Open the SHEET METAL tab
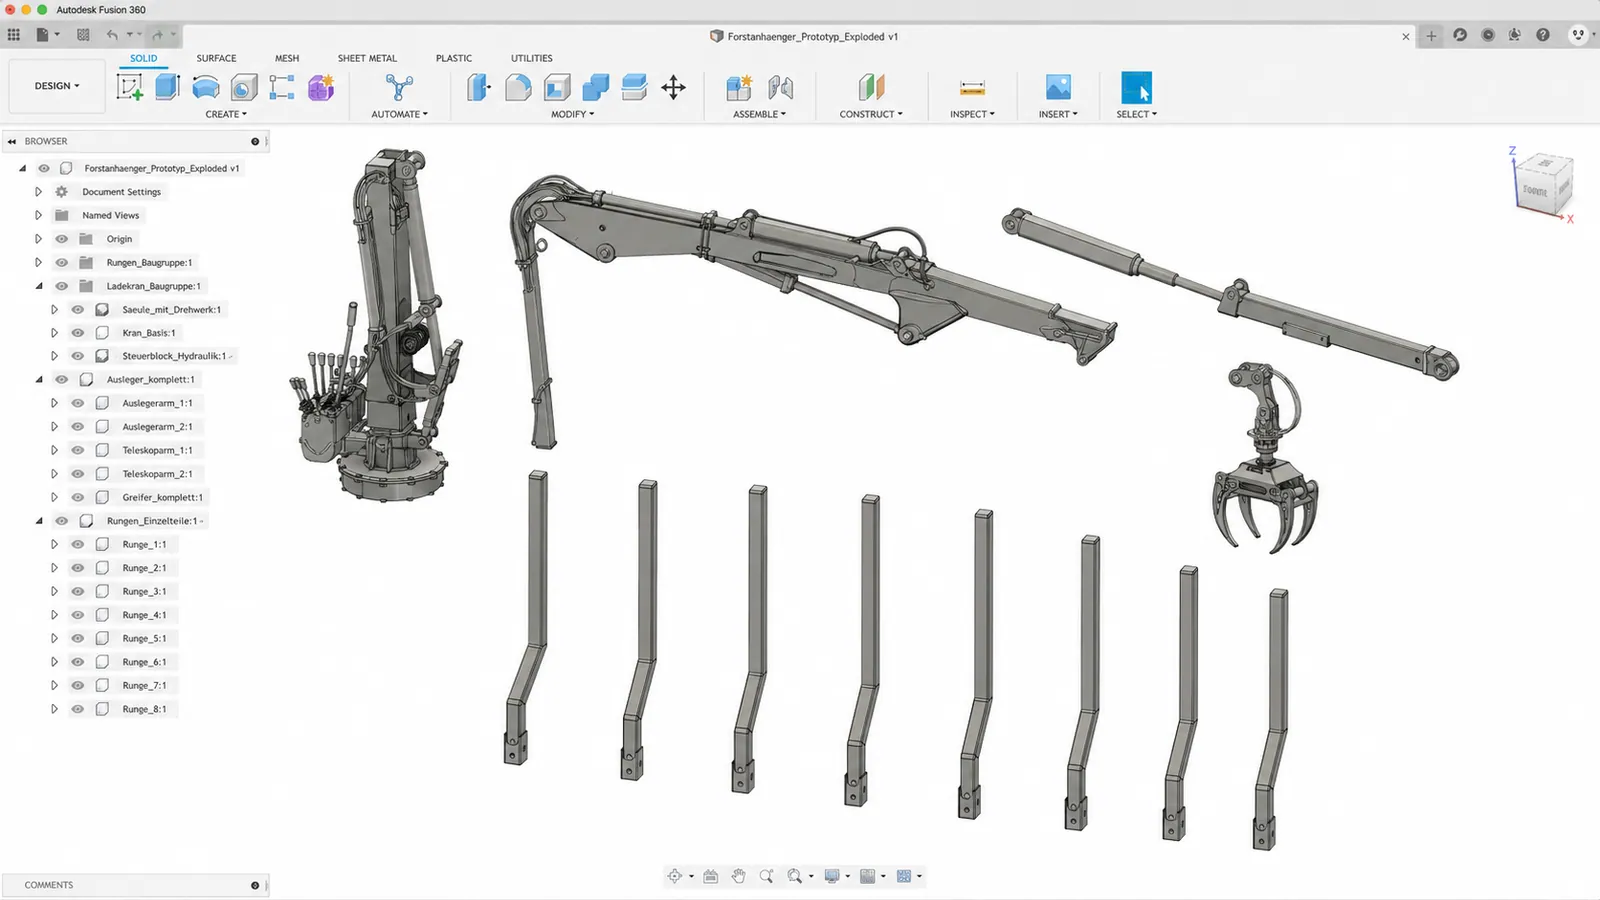 tap(367, 58)
